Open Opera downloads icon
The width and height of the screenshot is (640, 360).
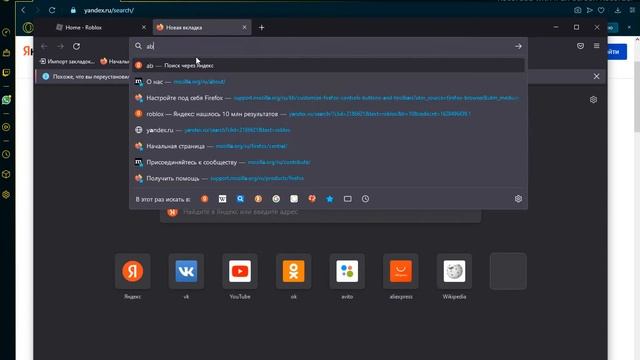pyautogui.click(x=618, y=10)
